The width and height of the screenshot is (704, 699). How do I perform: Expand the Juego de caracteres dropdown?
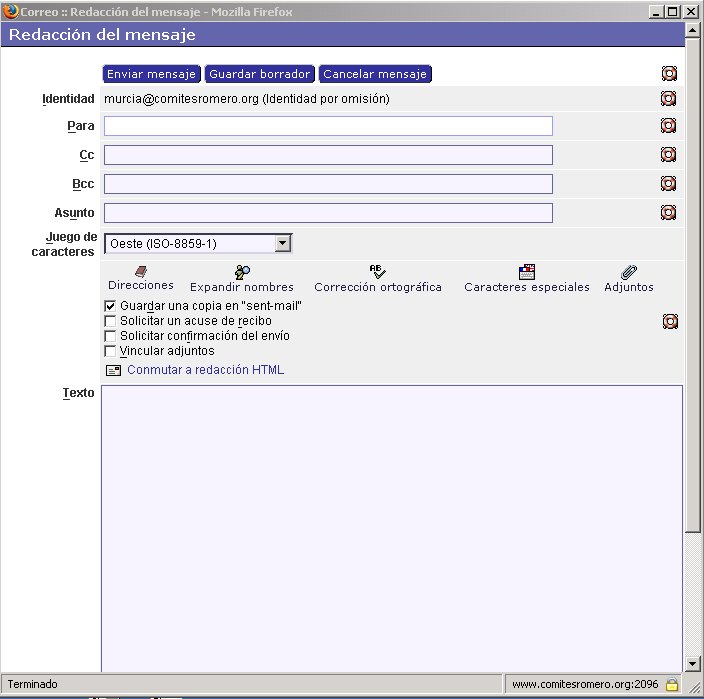pyautogui.click(x=283, y=243)
